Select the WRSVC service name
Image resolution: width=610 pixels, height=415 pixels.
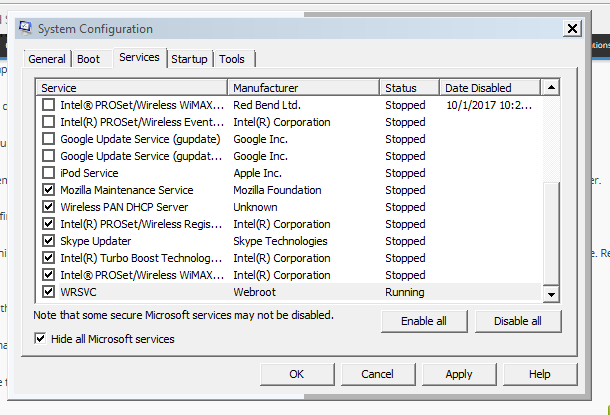[78, 292]
